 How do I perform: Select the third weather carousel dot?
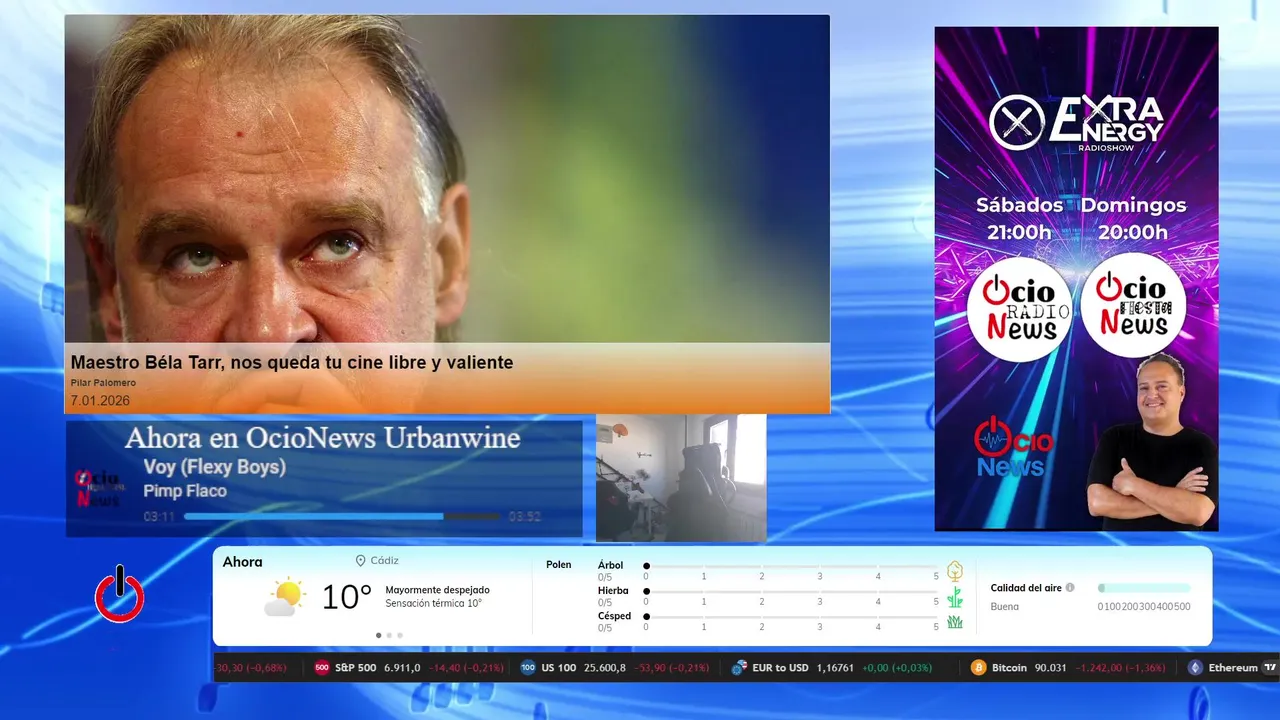coord(400,635)
